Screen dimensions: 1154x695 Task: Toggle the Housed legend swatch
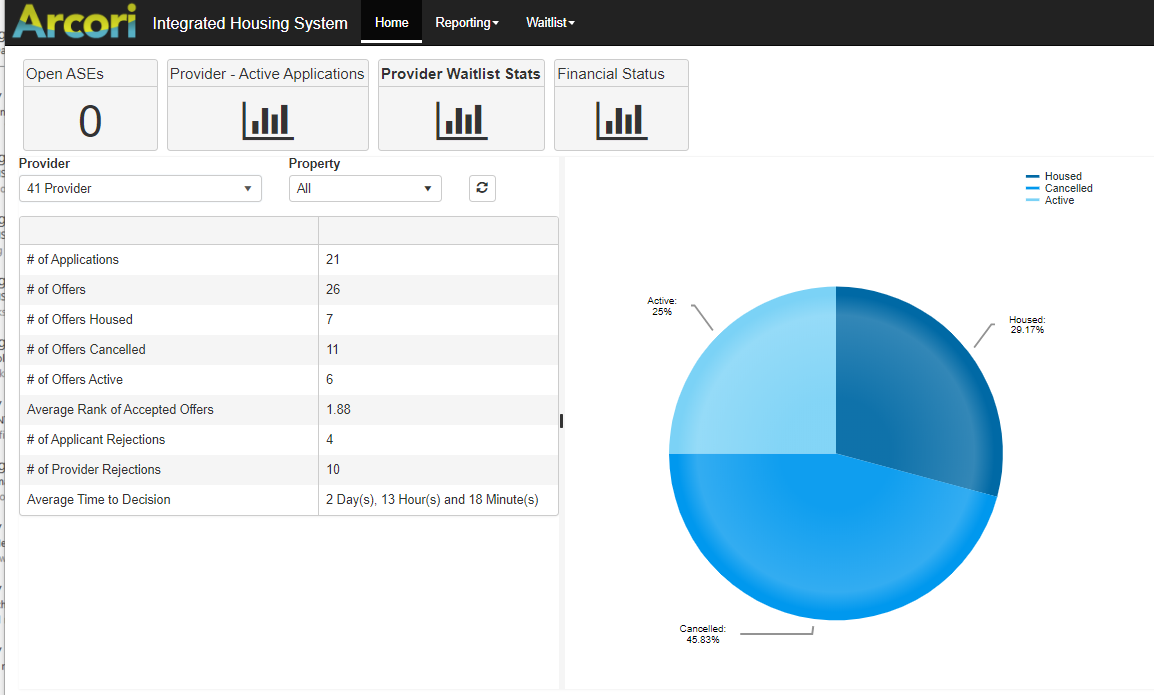point(1033,177)
